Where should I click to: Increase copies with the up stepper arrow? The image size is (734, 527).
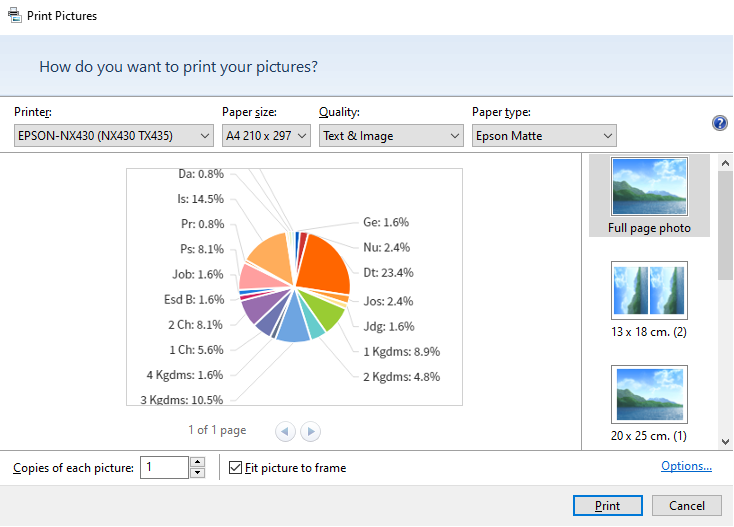click(x=198, y=462)
